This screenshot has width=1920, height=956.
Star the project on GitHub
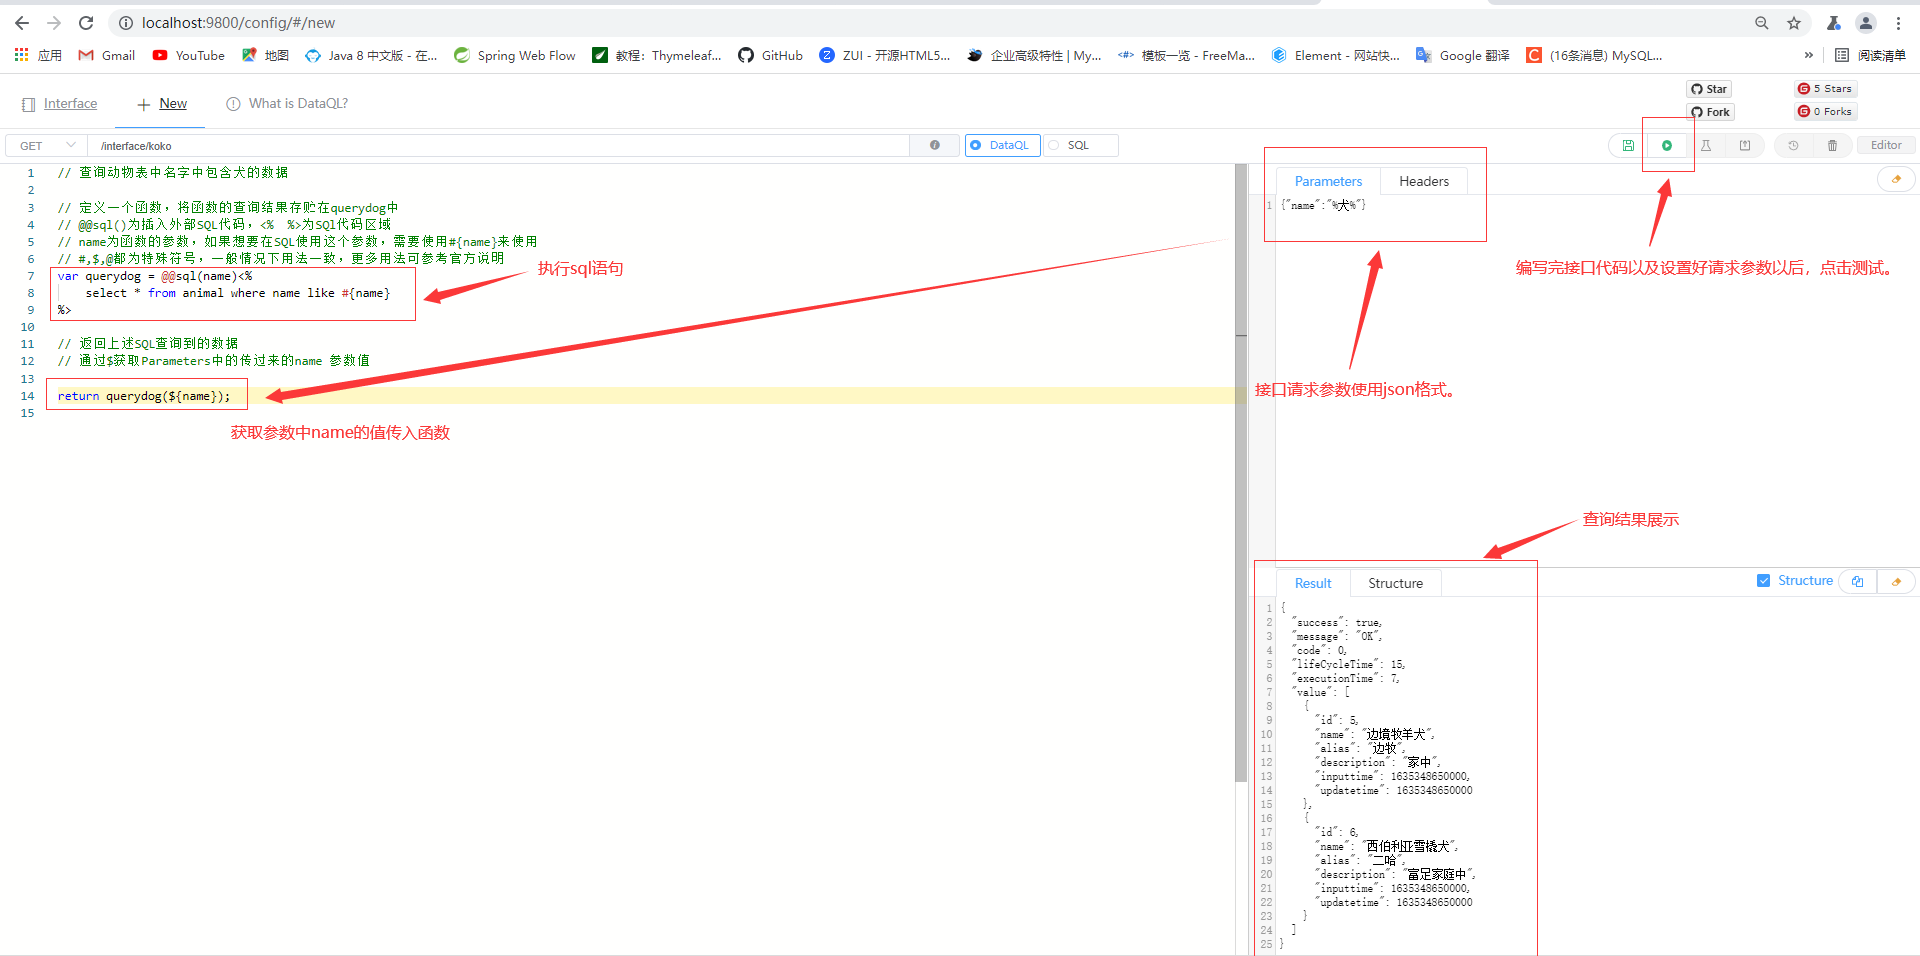[x=1708, y=89]
